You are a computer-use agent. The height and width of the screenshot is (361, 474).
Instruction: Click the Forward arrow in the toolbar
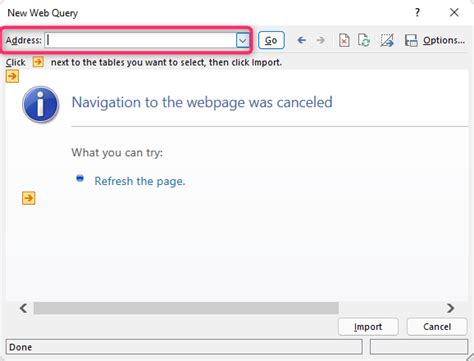[x=321, y=40]
